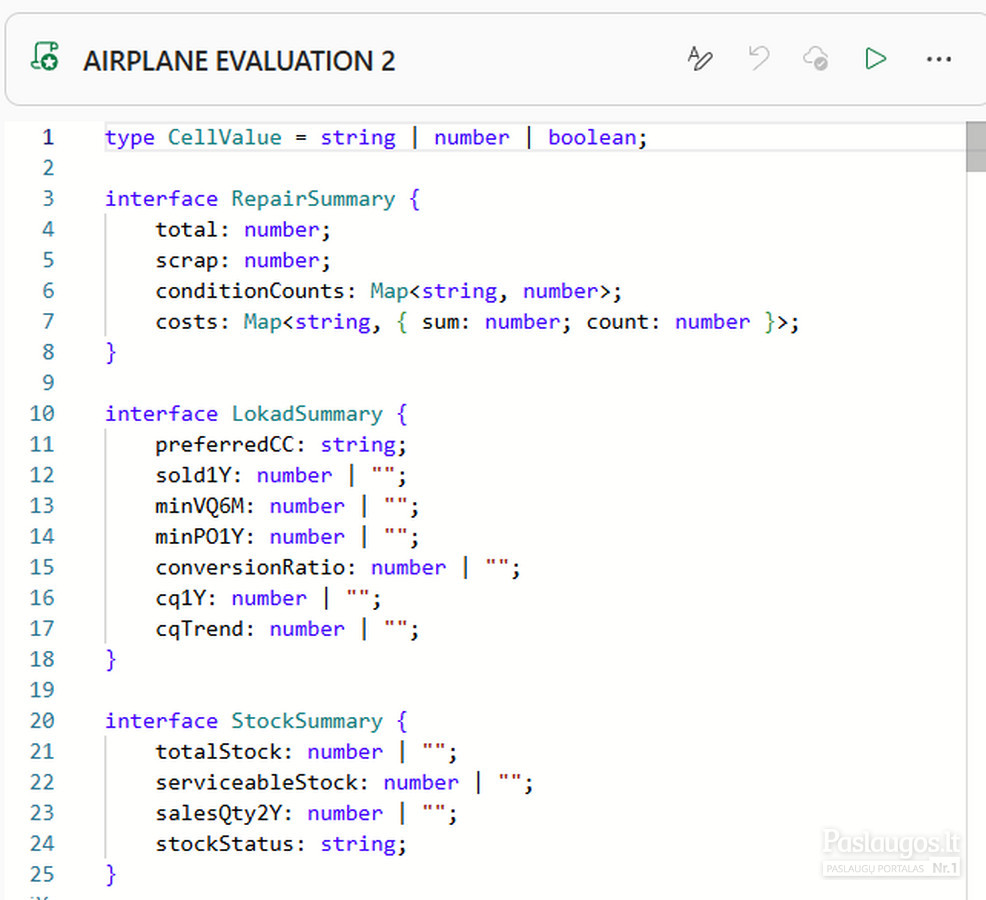
Task: Click the salesQty2Y property
Action: 218,813
